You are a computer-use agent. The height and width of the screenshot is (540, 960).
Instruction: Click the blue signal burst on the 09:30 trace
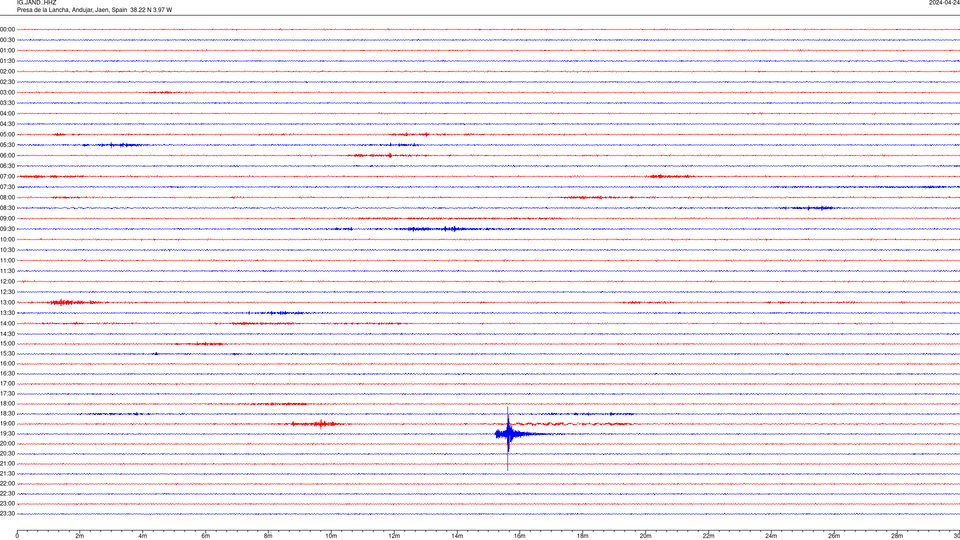point(435,229)
